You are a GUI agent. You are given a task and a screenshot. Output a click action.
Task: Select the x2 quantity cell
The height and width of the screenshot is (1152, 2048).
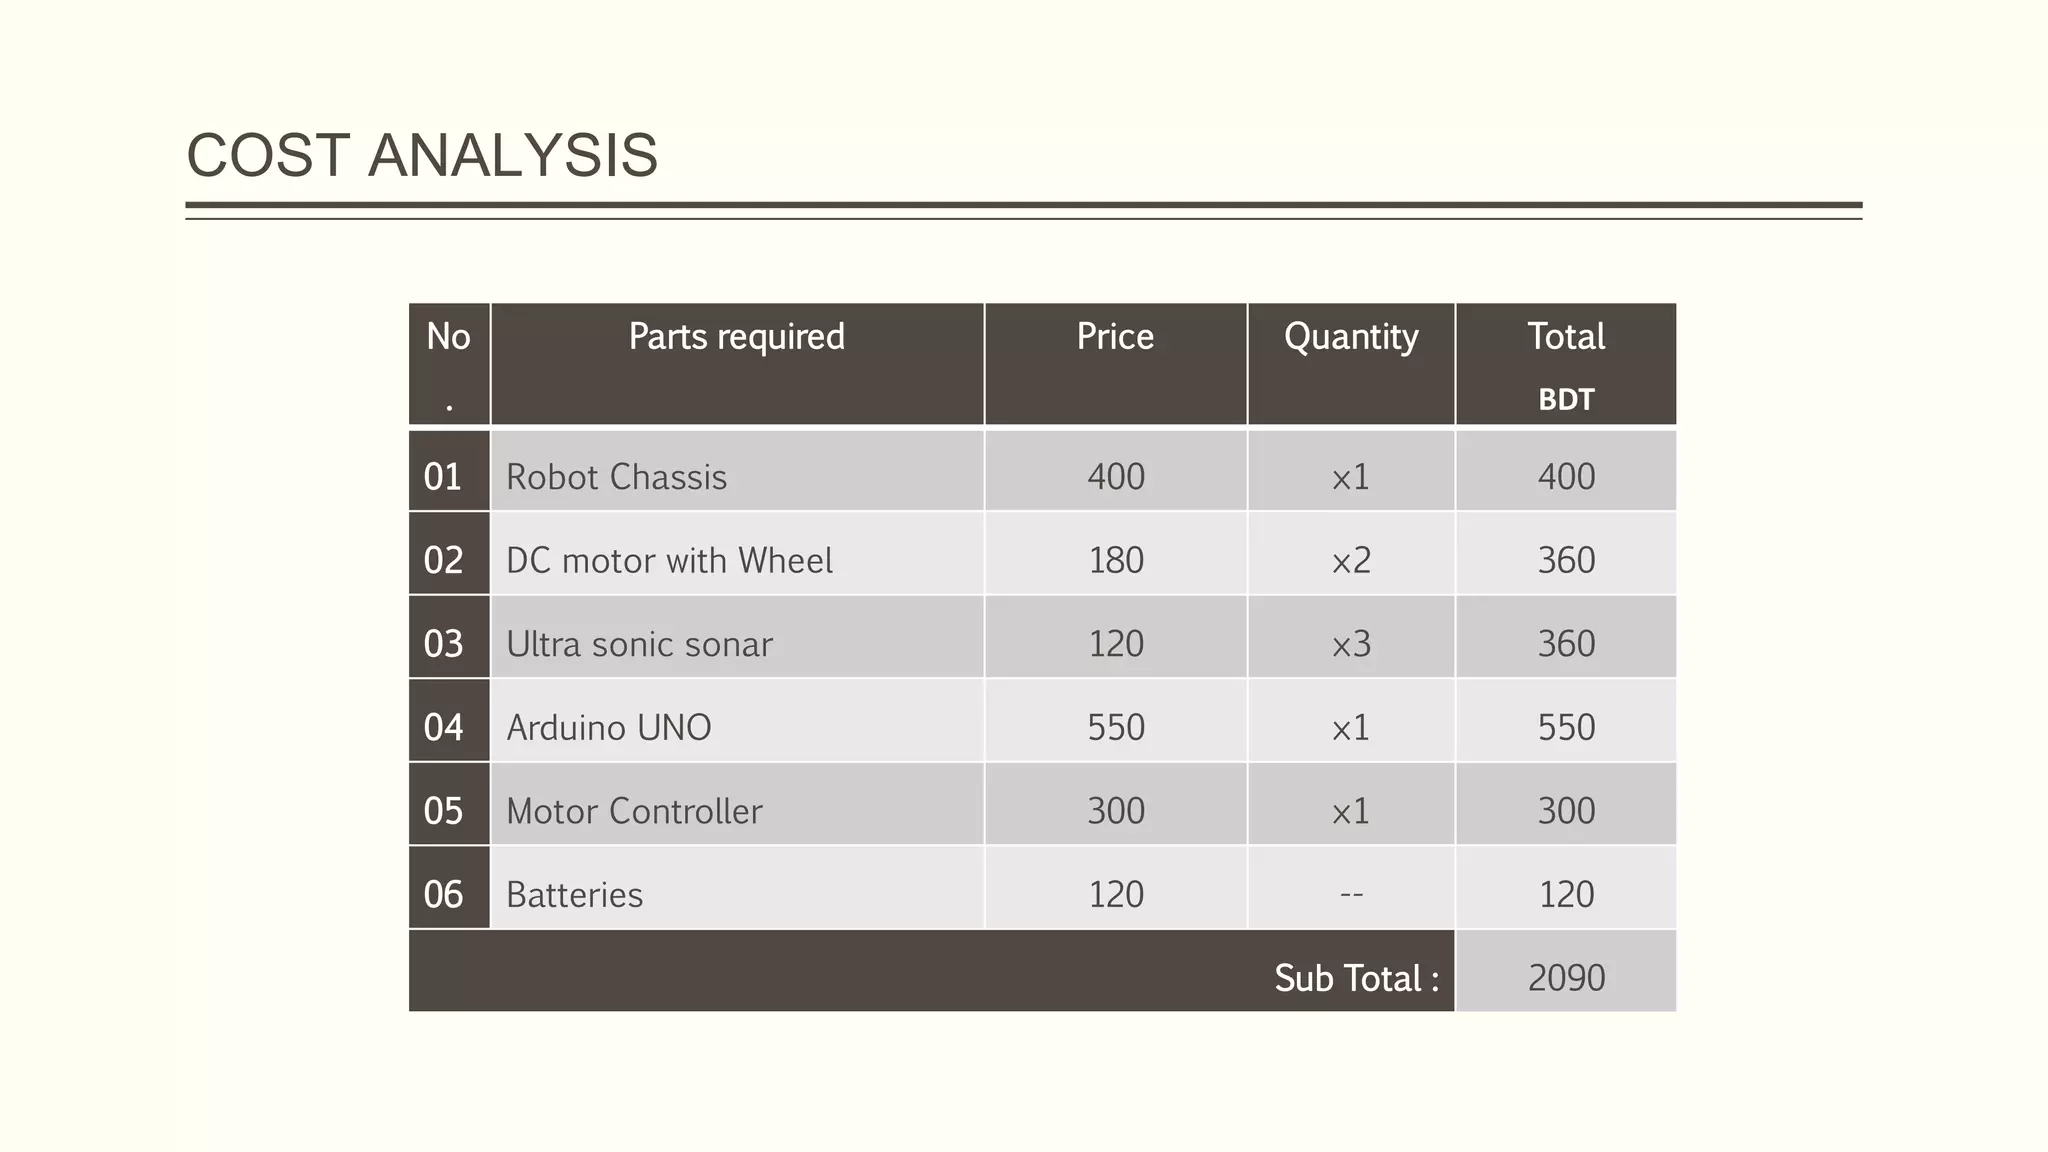point(1350,560)
